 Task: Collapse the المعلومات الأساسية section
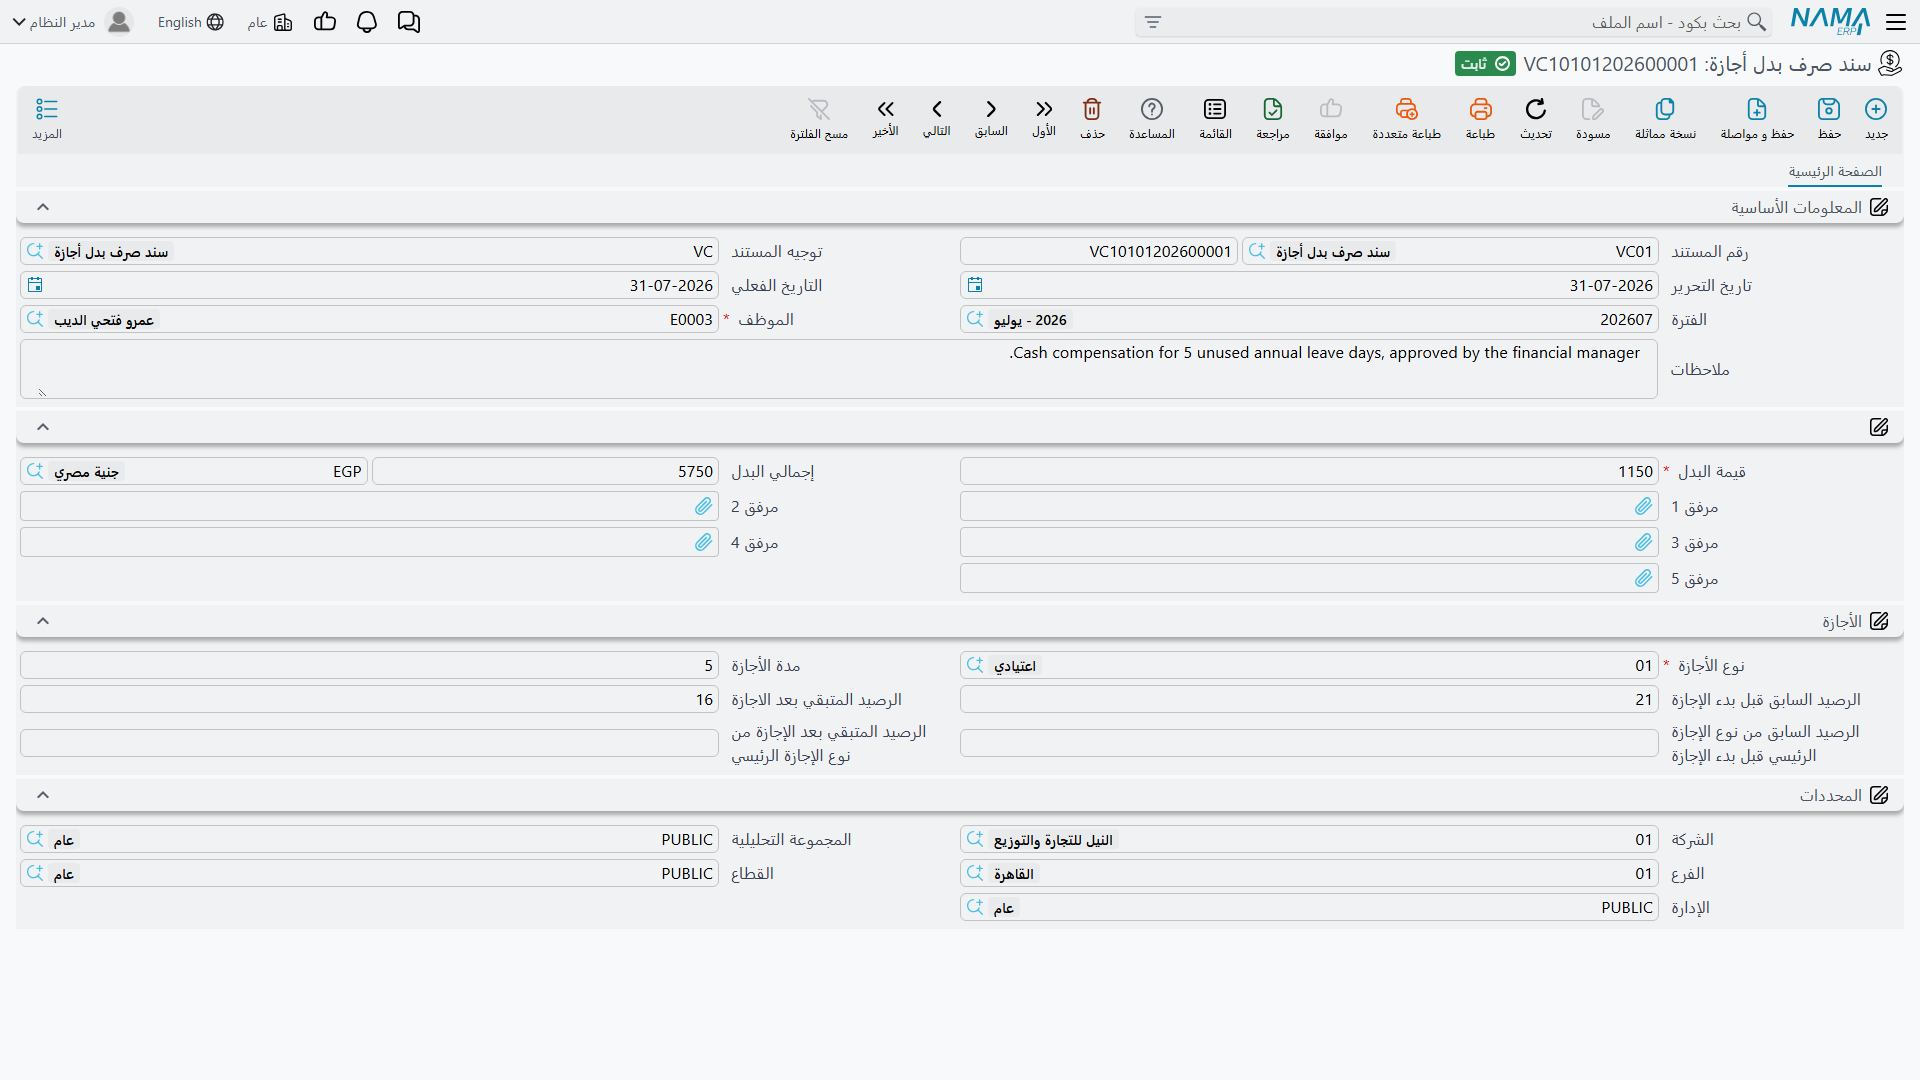pyautogui.click(x=43, y=207)
